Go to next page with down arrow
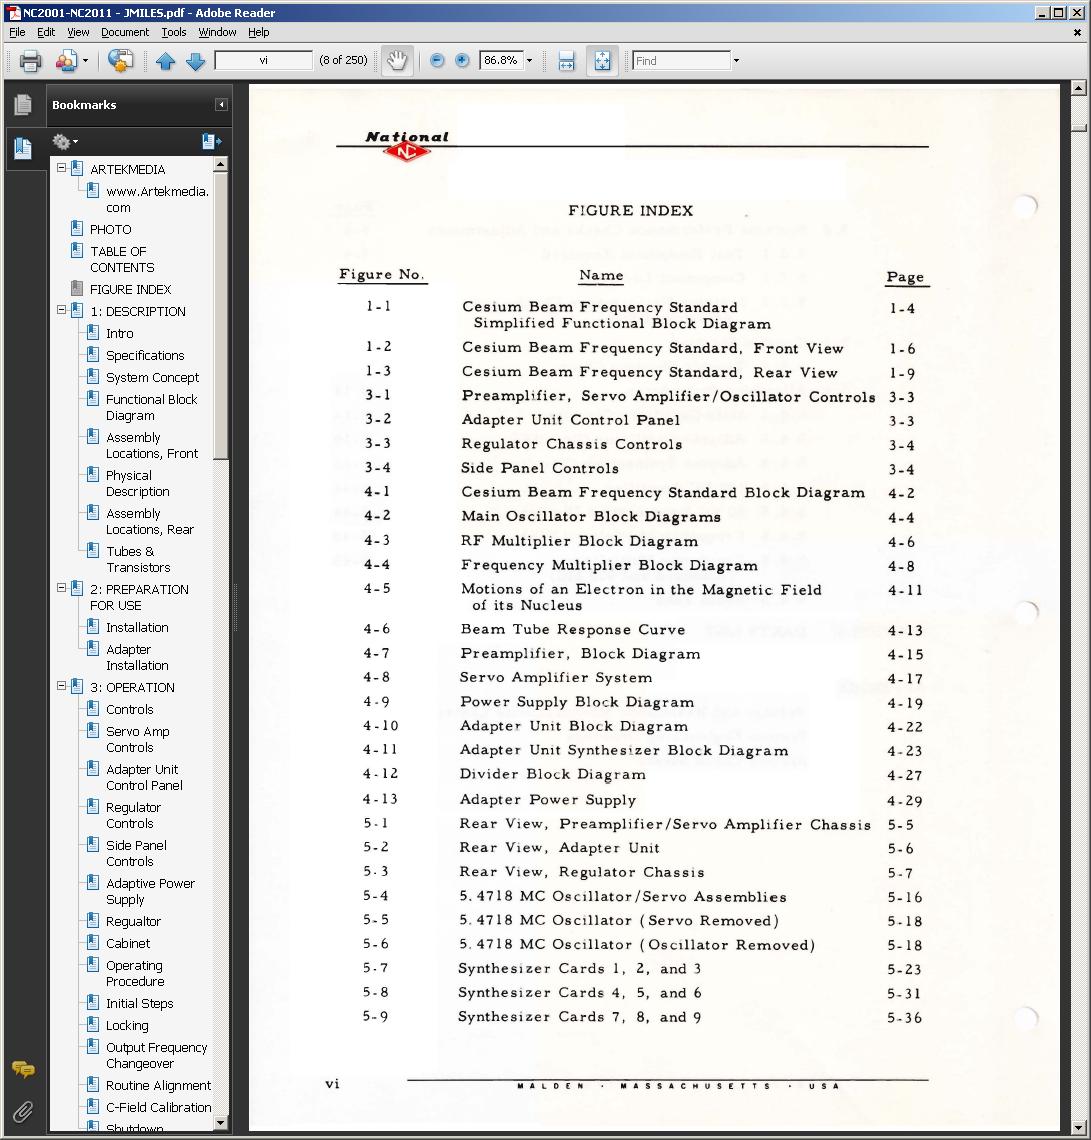Image resolution: width=1091 pixels, height=1140 pixels. pos(196,61)
